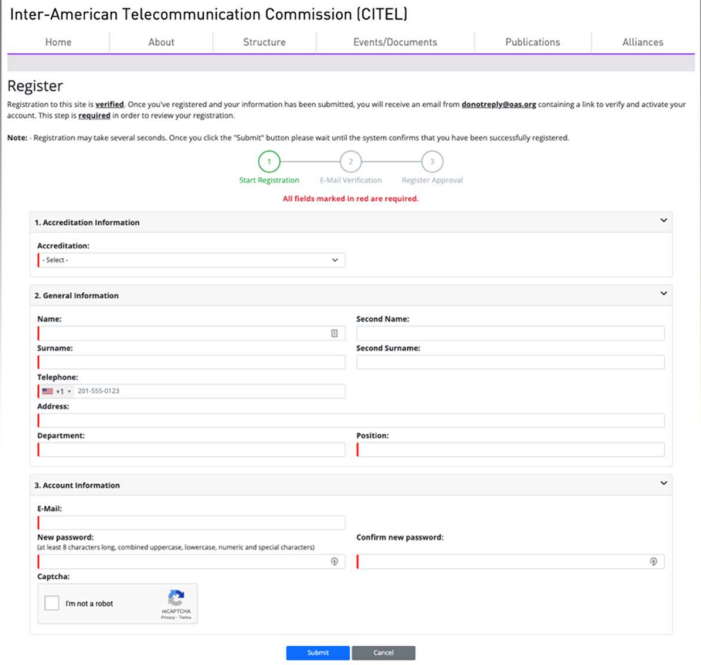Screen dimensions: 701x665
Task: Click the show-password icon in New password field
Action: (334, 562)
